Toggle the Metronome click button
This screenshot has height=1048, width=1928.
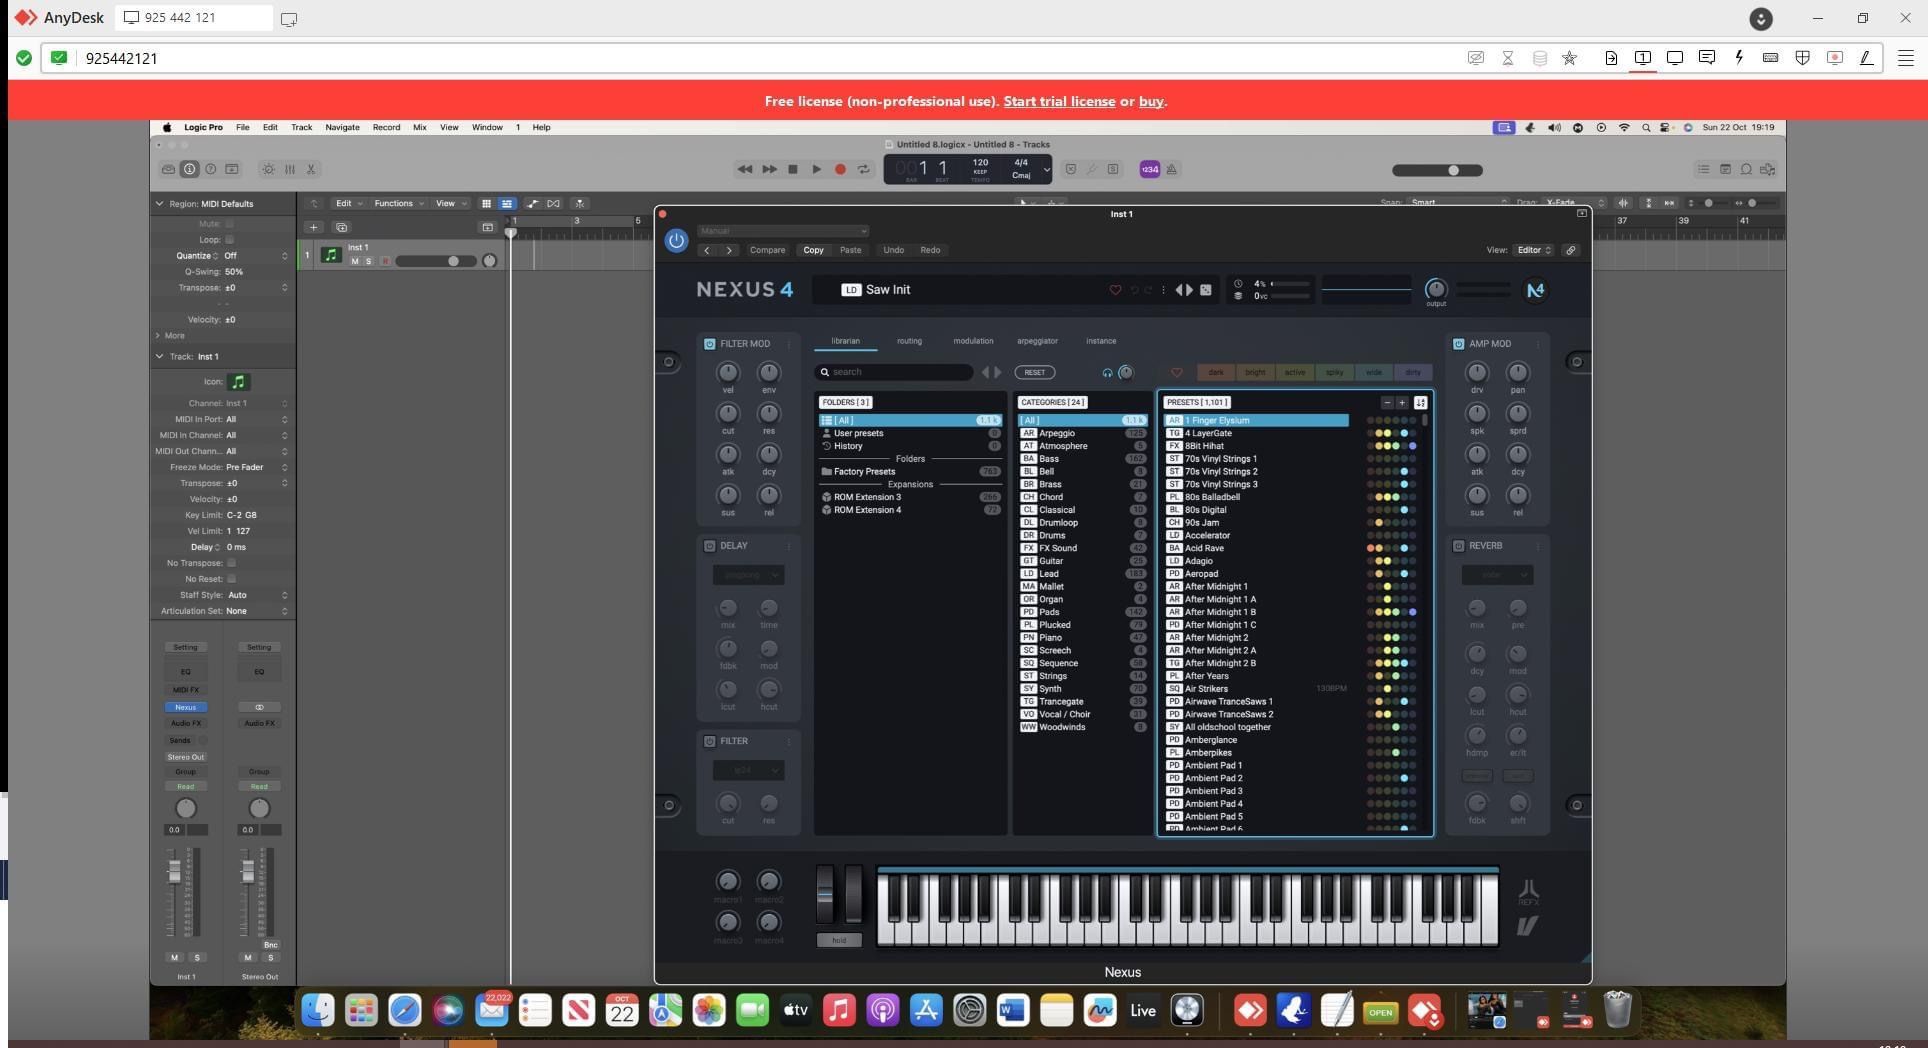click(1172, 170)
